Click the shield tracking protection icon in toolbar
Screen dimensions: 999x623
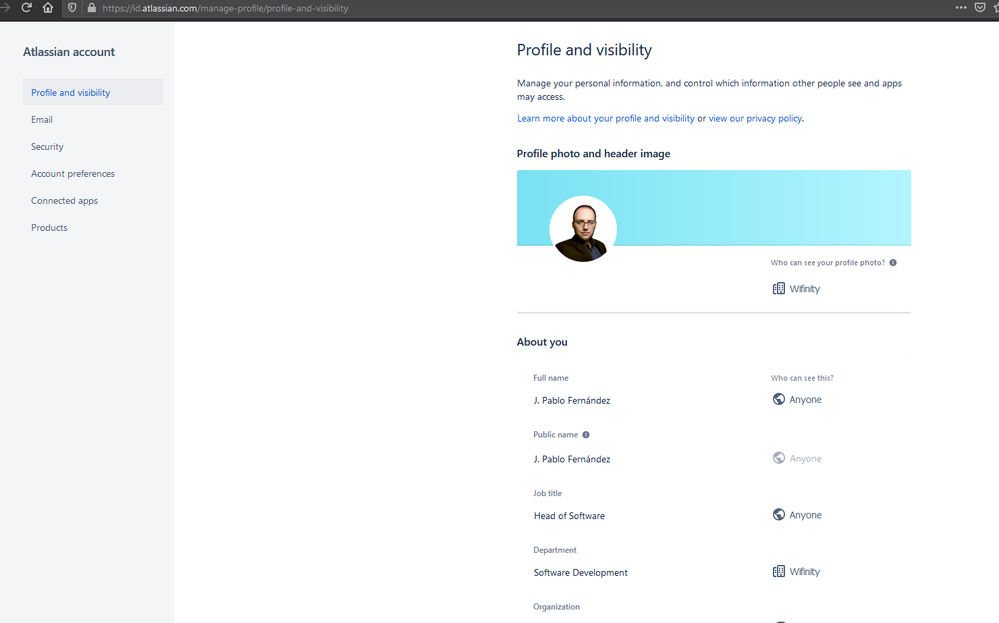[71, 8]
